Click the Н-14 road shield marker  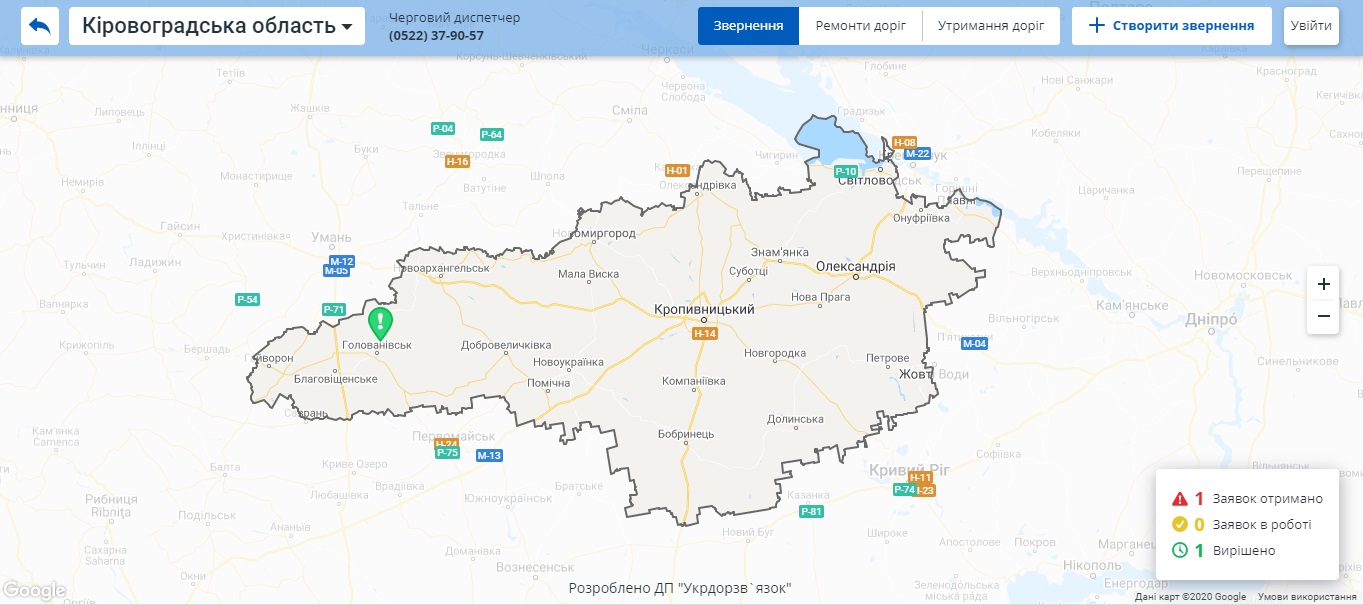[705, 333]
